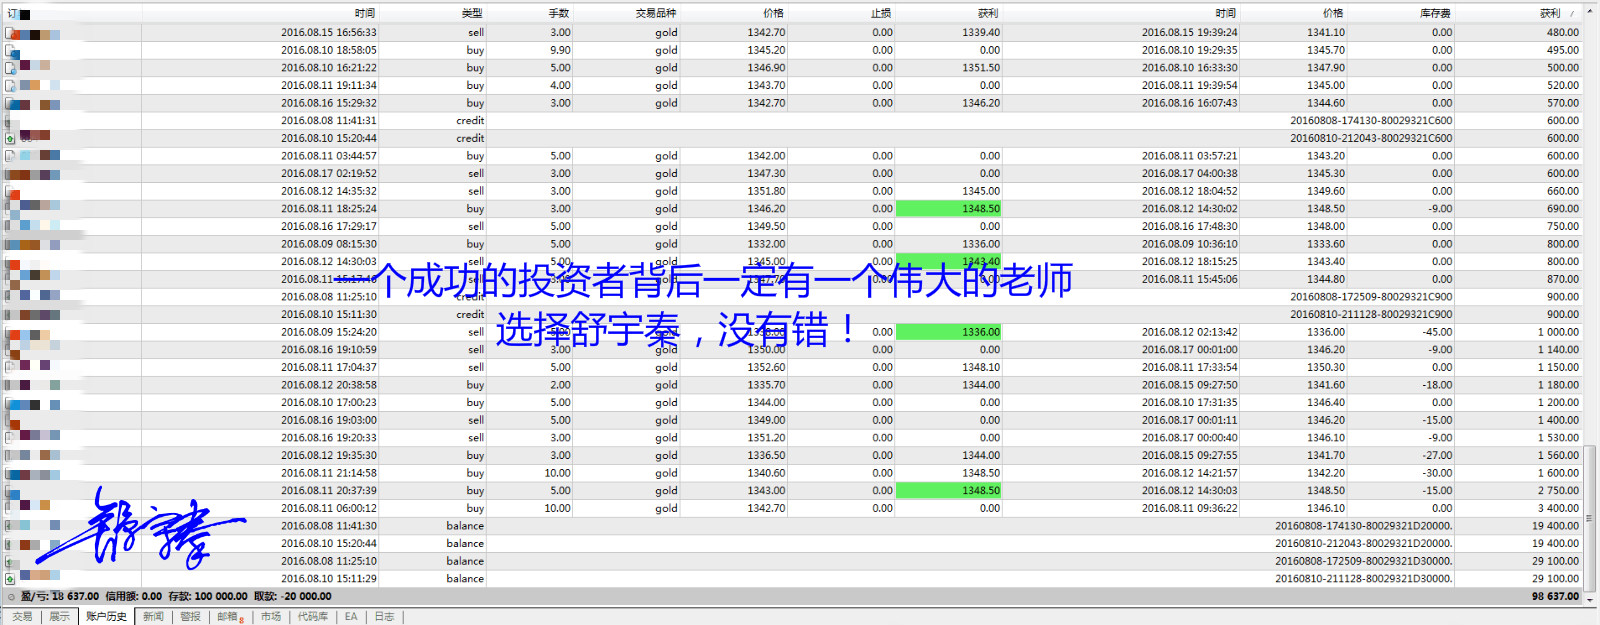Click the green cell in the 2016.08.11 18:25:24 row

coord(948,209)
